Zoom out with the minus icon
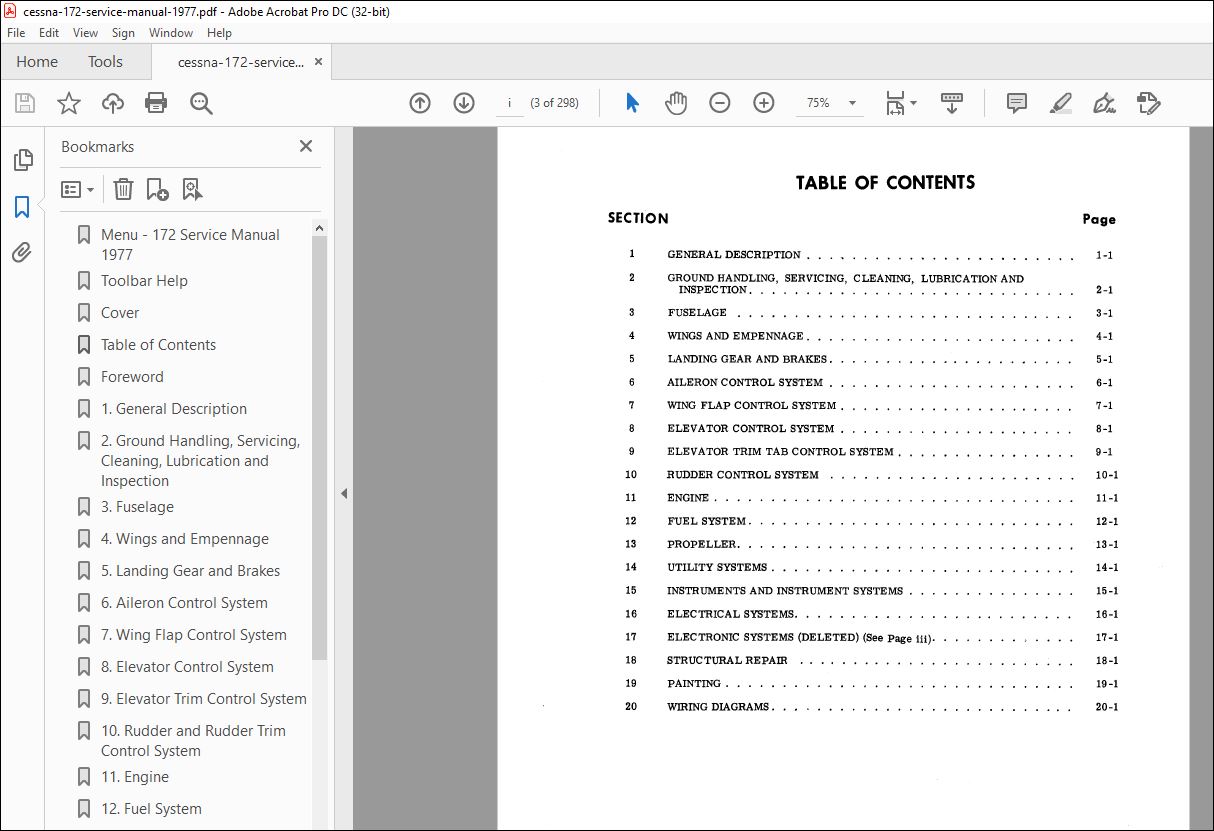 tap(720, 103)
